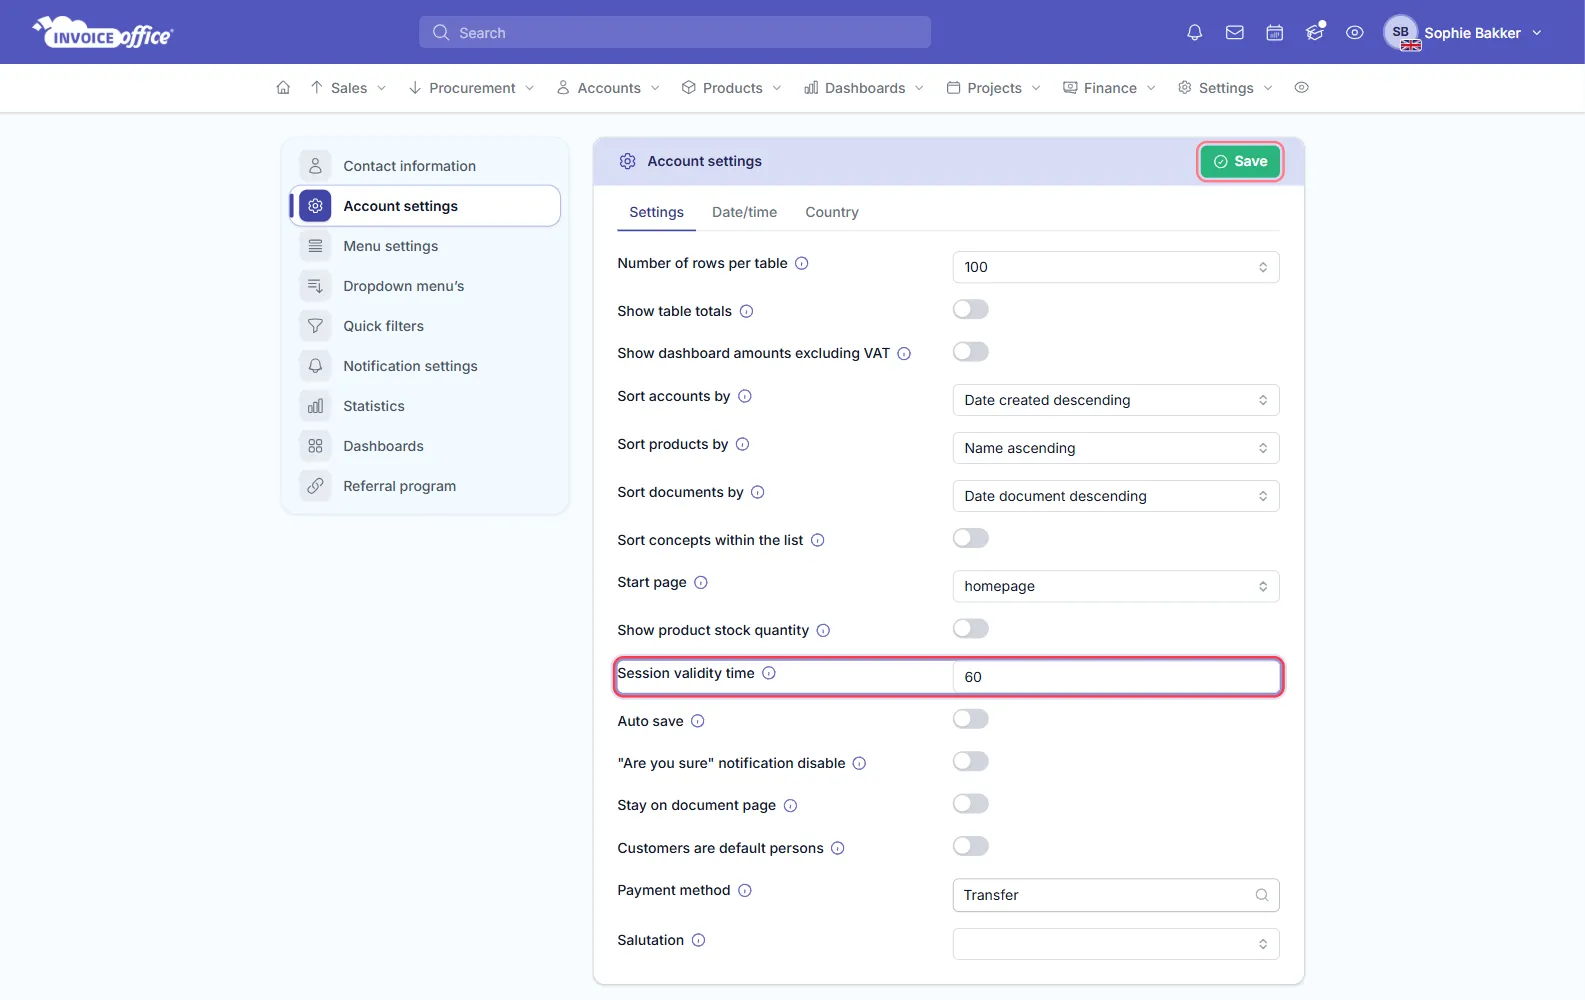Click info icon beside Show table totals
Screen dimensions: 1585x1000
click(x=746, y=312)
